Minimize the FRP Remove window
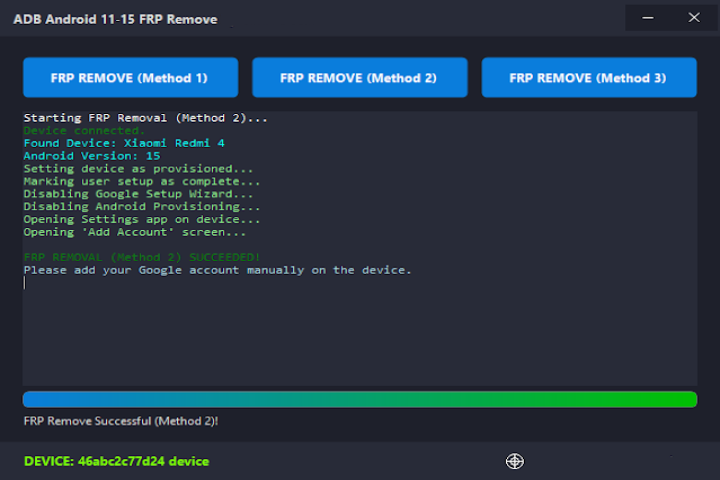Viewport: 720px width, 480px height. [x=649, y=18]
